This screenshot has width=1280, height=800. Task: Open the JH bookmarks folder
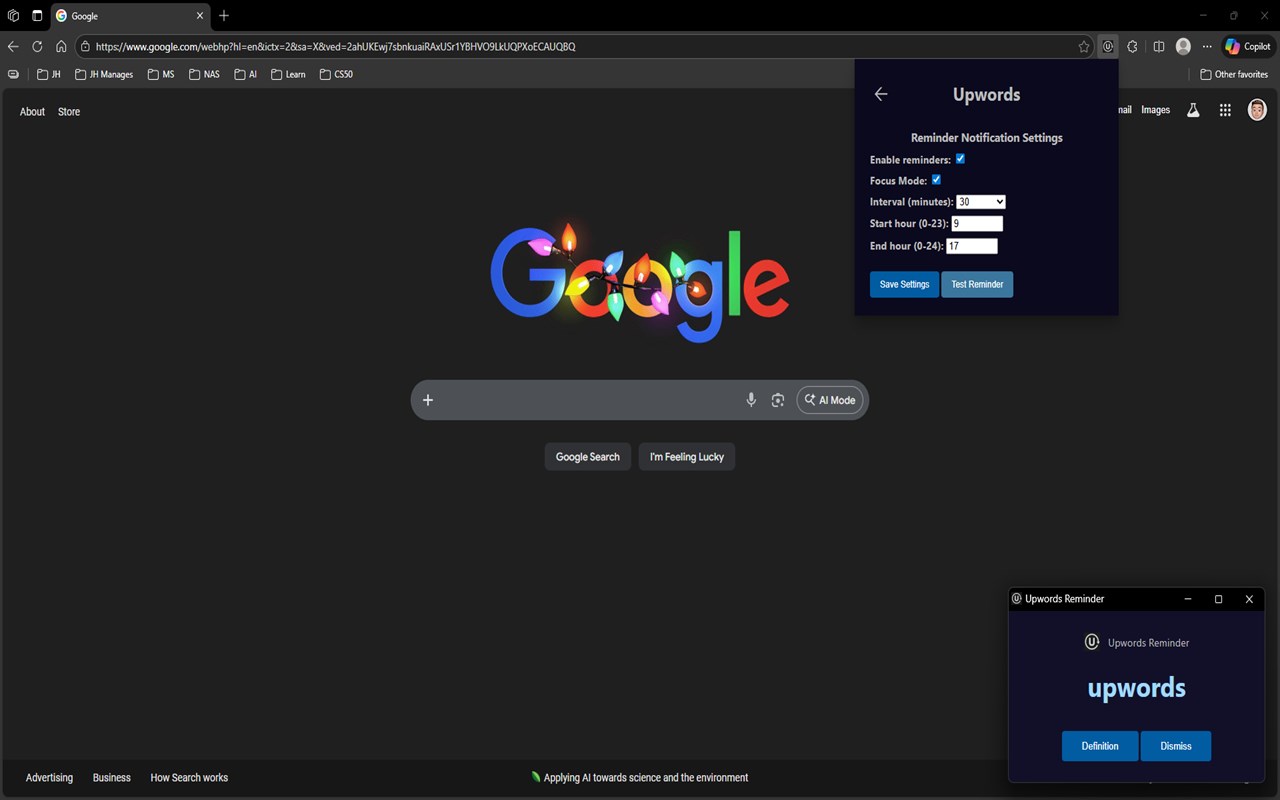pos(49,74)
